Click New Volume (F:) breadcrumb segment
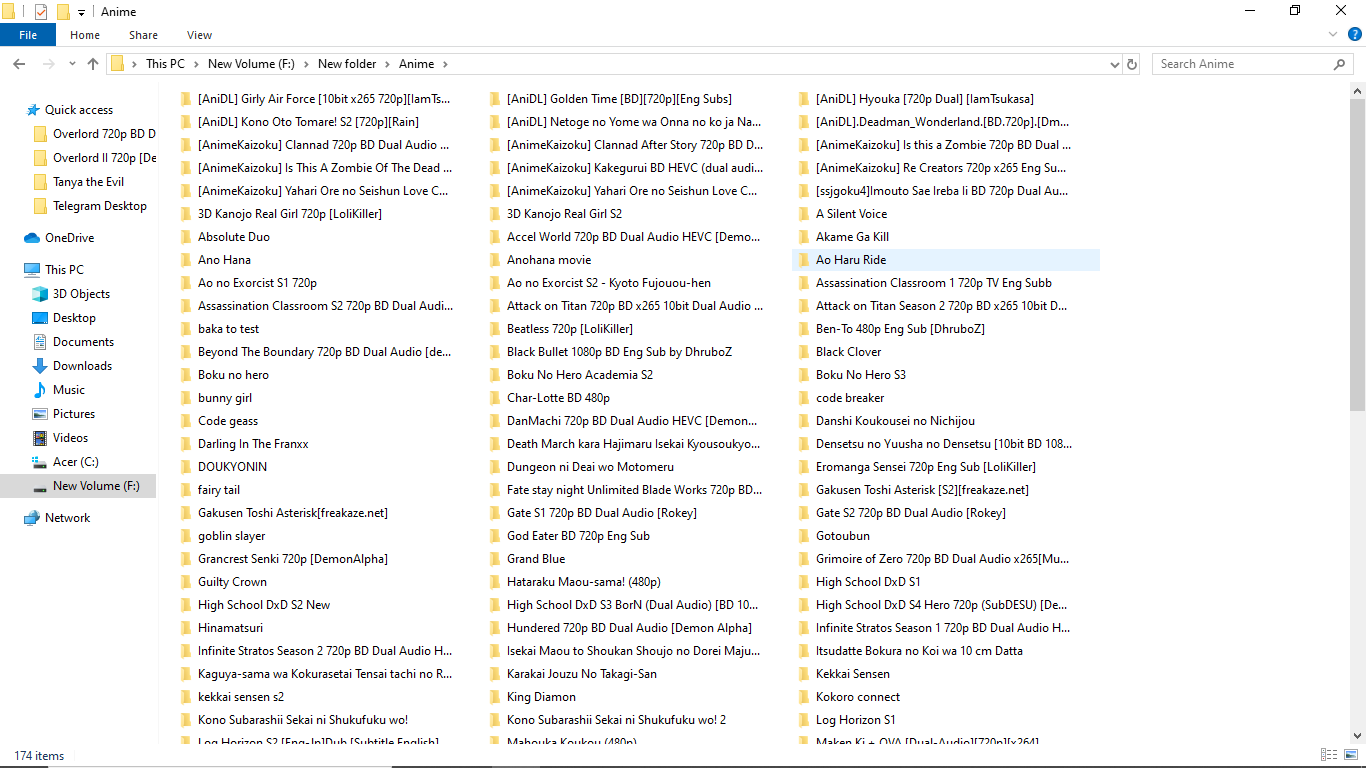Viewport: 1366px width, 768px height. (x=251, y=64)
